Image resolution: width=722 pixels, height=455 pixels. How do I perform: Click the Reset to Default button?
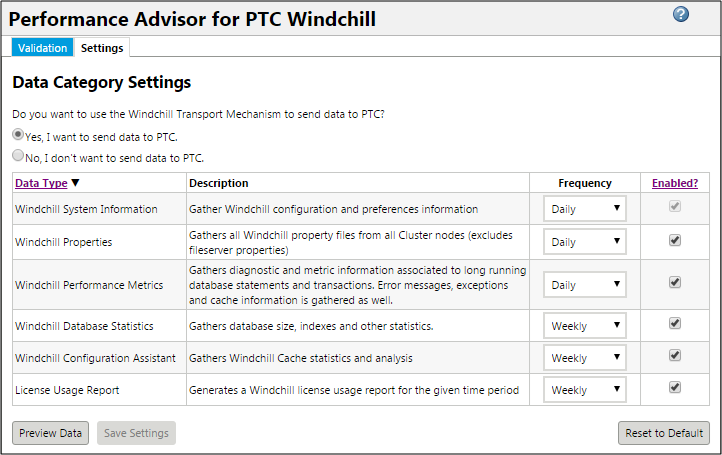click(664, 433)
